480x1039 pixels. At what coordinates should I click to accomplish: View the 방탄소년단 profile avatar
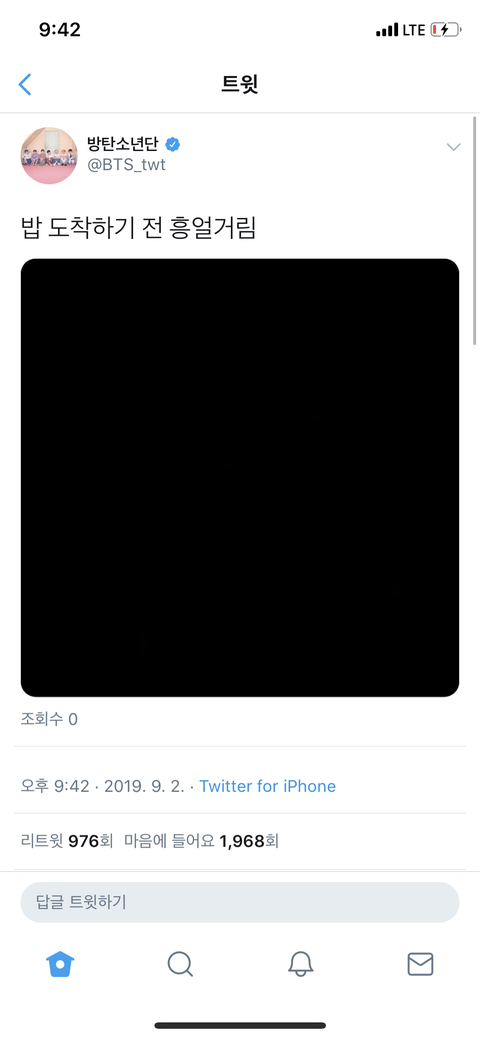(50, 156)
